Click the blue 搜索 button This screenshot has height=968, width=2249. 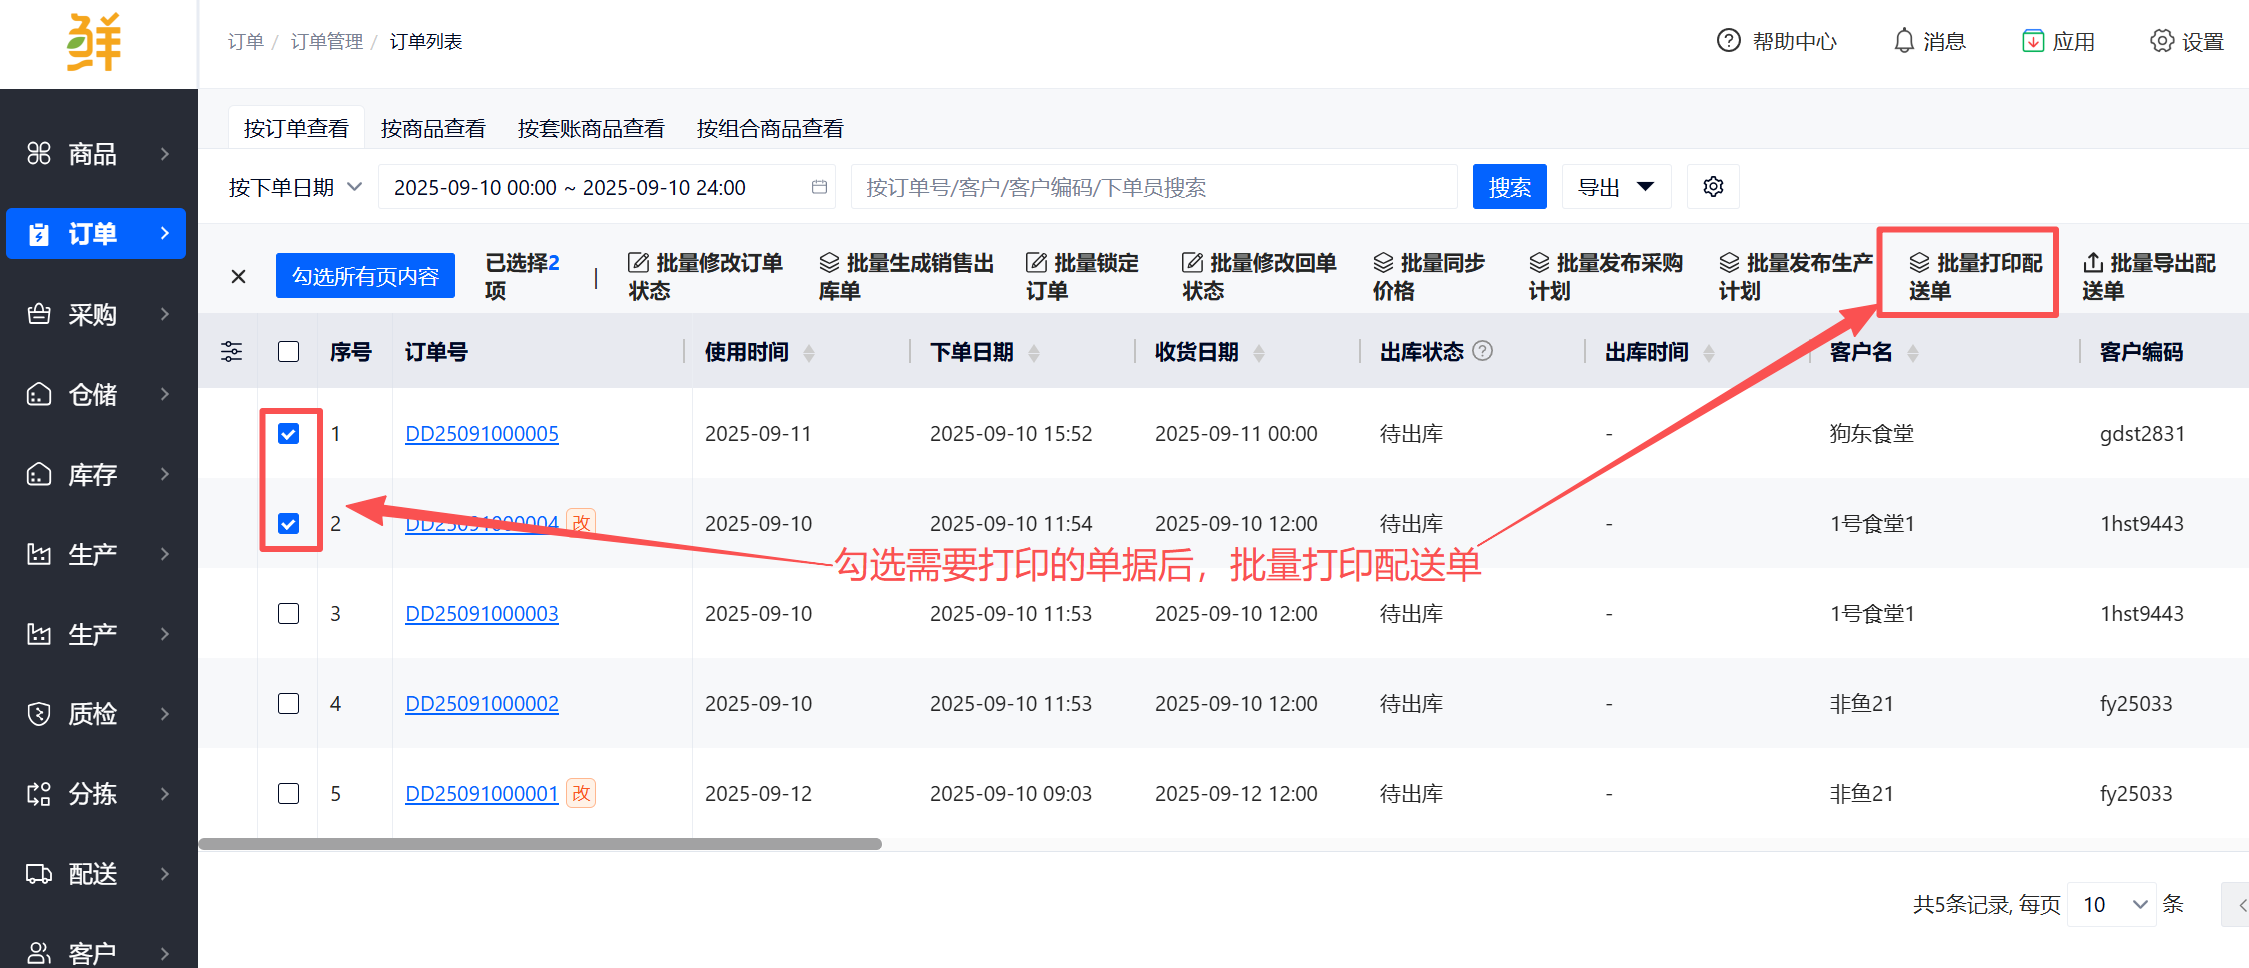click(x=1509, y=187)
